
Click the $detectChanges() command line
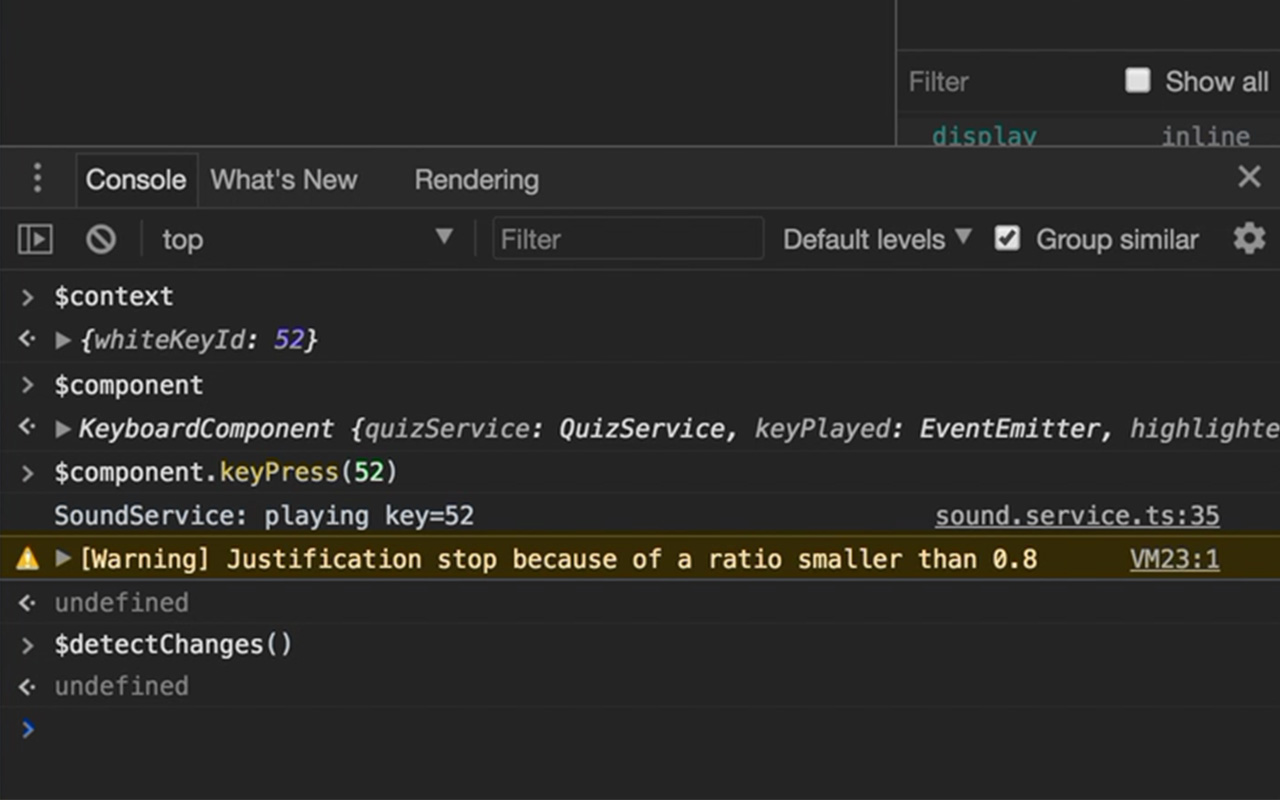pos(173,644)
